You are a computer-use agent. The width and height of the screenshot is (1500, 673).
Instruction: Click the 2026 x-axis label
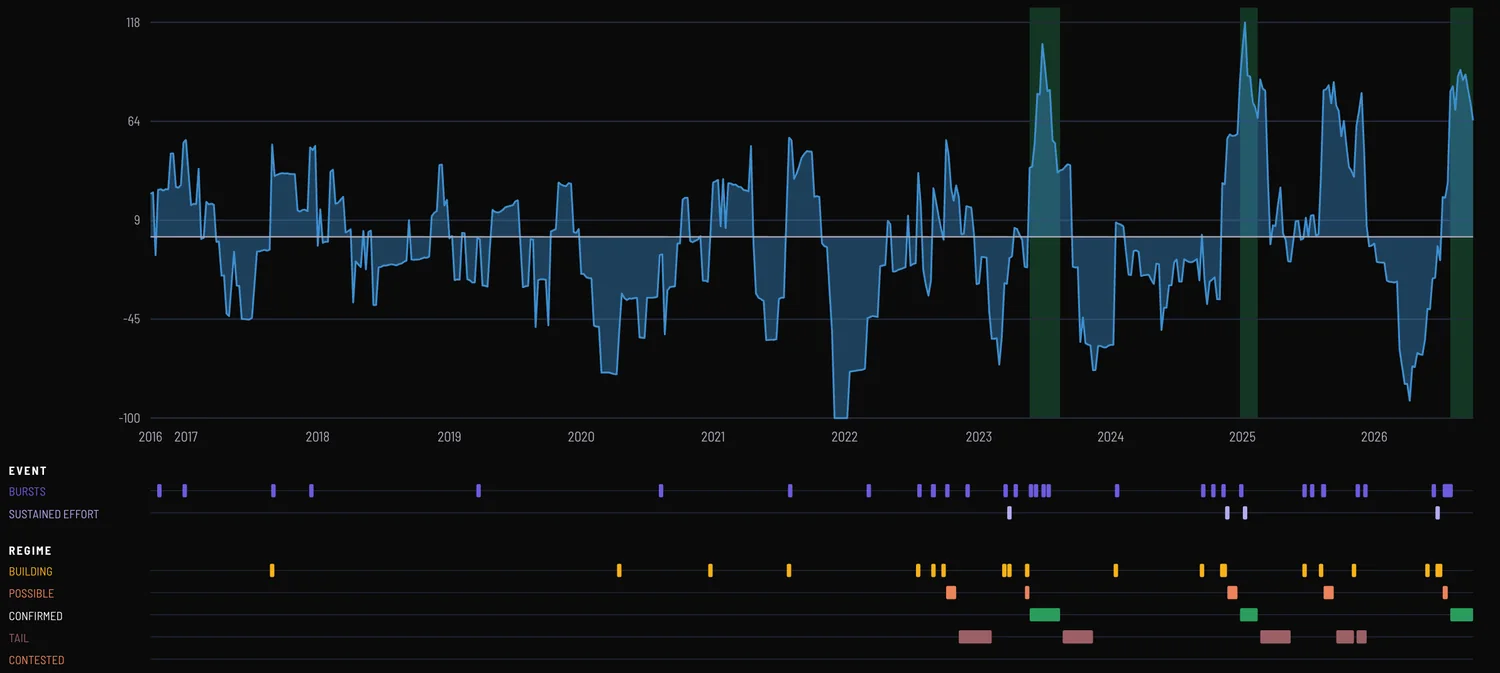1375,437
